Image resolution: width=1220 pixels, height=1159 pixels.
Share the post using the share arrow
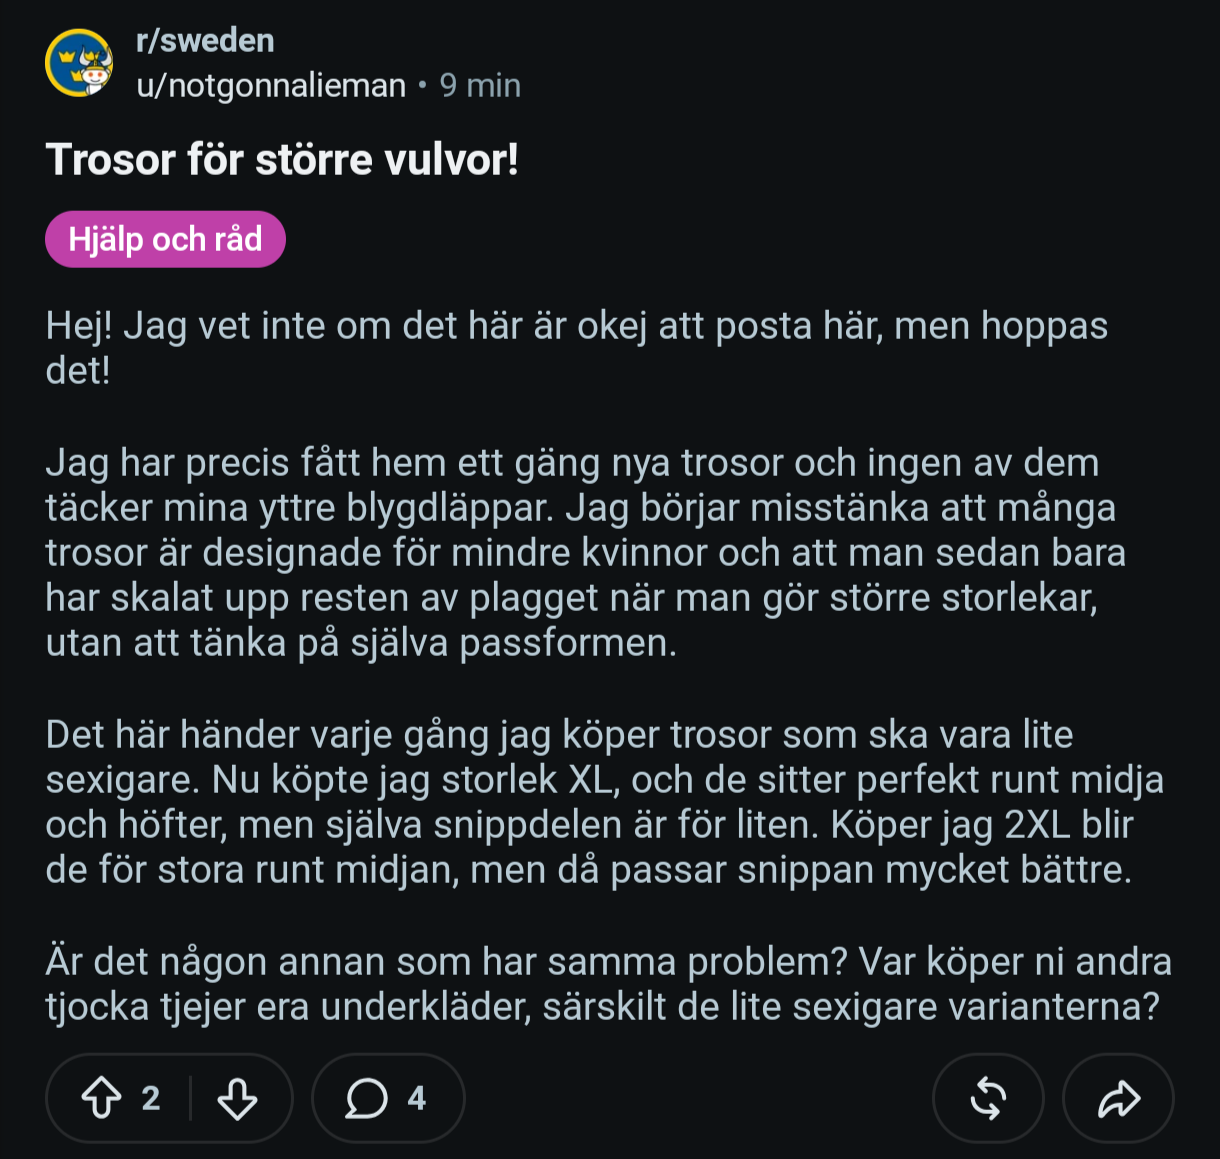tap(1118, 1098)
